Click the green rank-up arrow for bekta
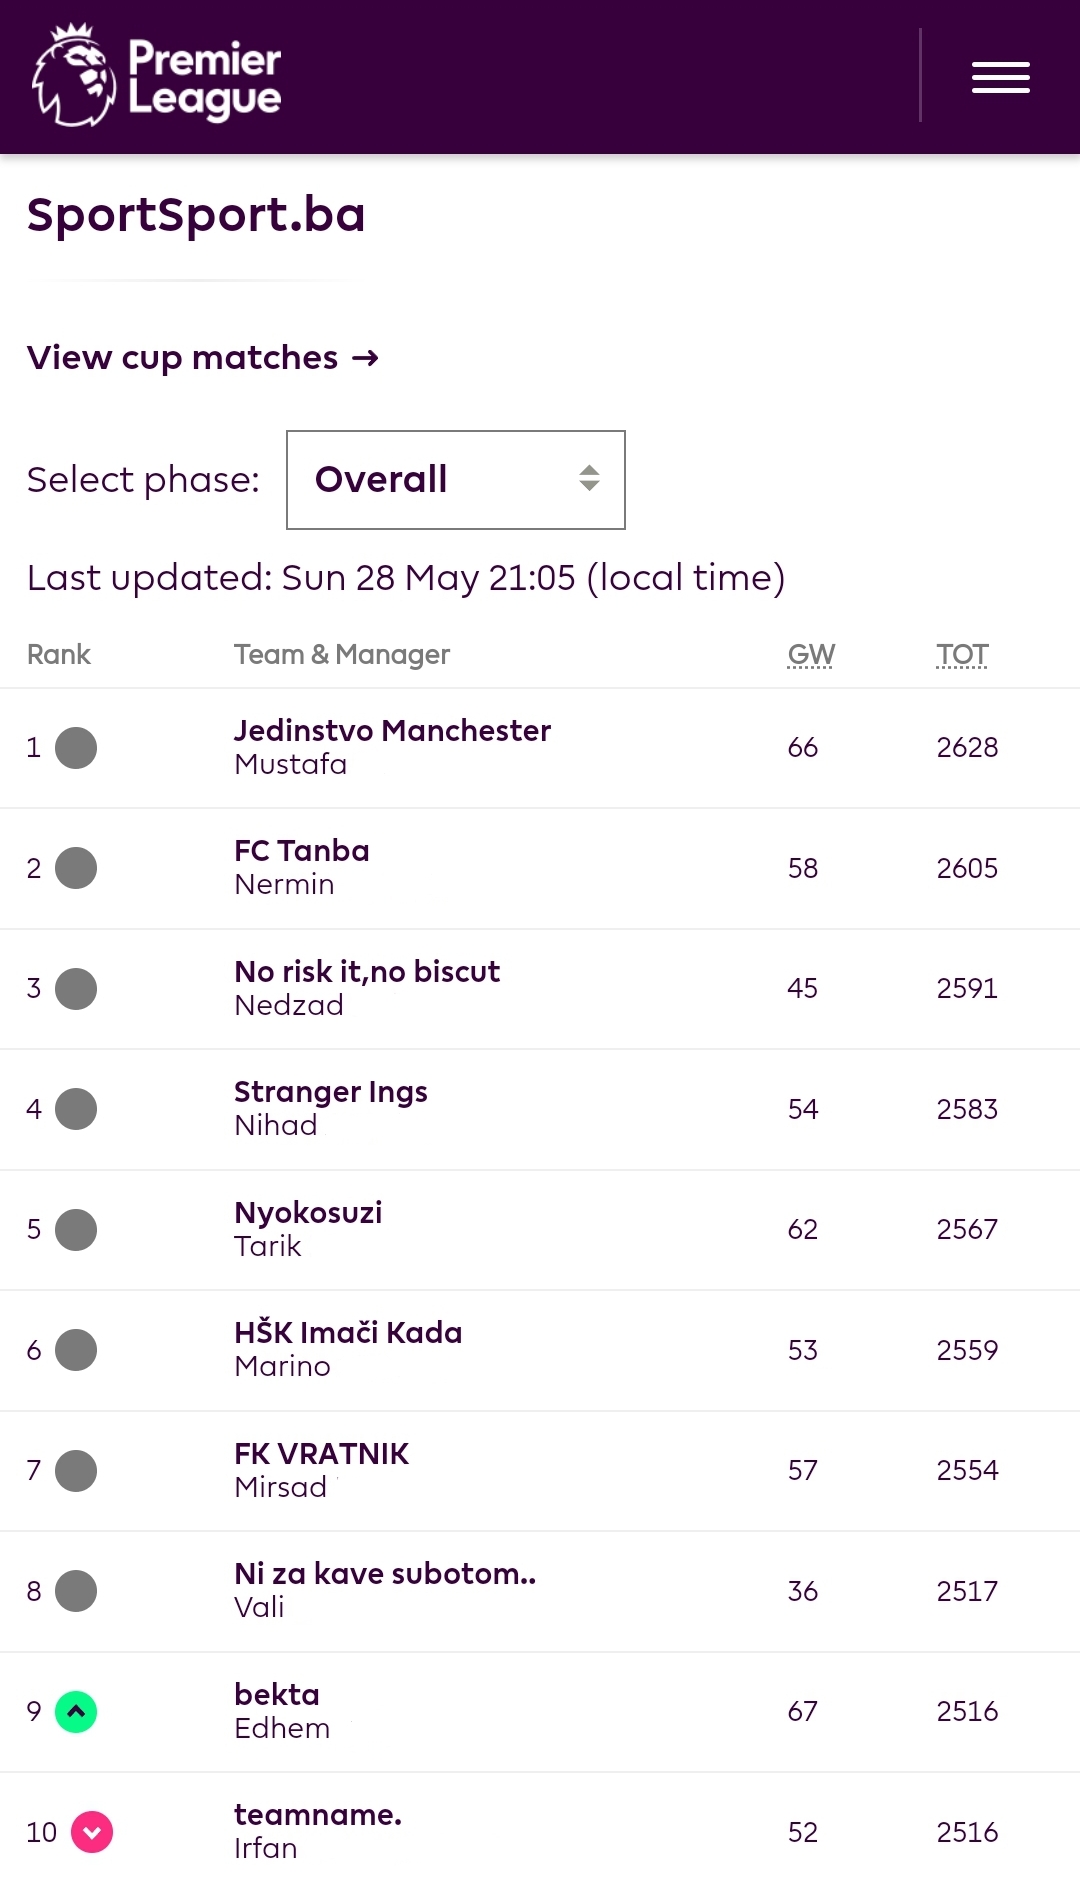The width and height of the screenshot is (1080, 1891). click(x=76, y=1711)
